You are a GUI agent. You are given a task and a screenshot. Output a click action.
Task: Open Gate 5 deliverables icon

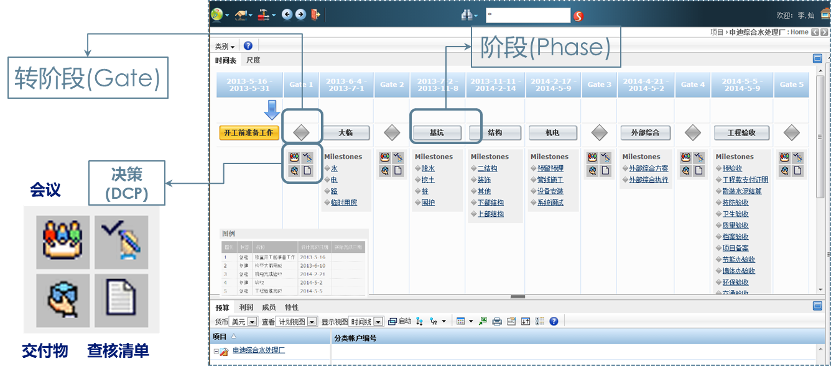tap(784, 171)
